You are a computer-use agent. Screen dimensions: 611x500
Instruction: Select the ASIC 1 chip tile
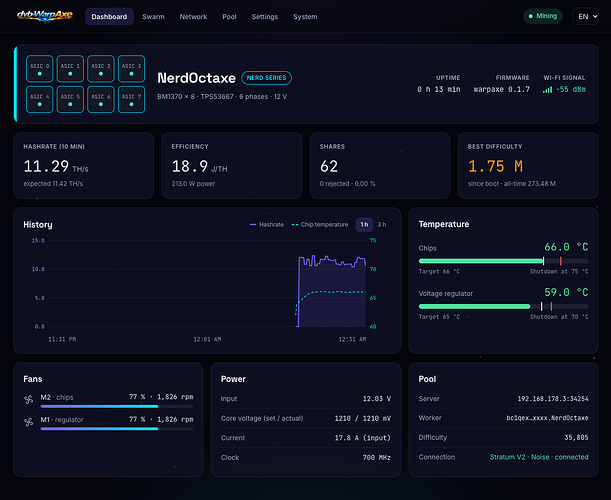tap(70, 69)
